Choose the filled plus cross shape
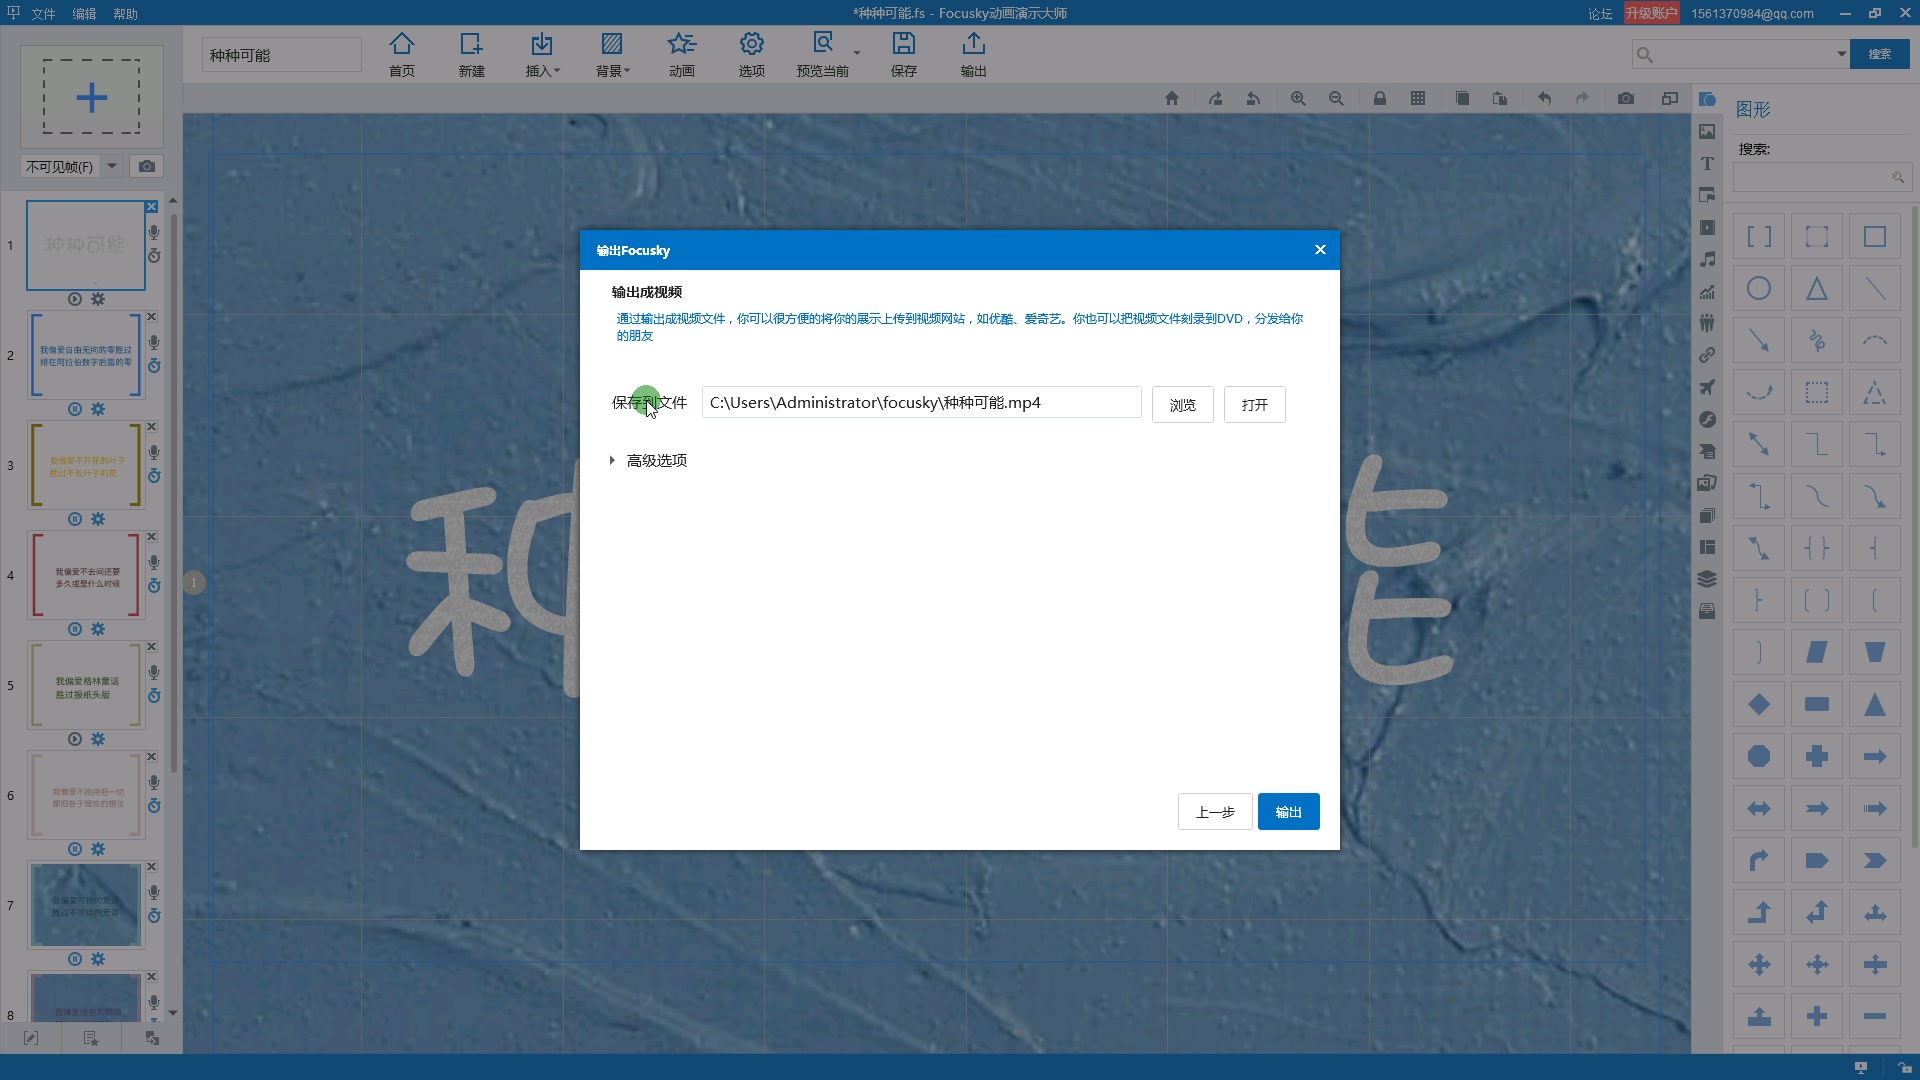The image size is (1920, 1080). [1817, 757]
